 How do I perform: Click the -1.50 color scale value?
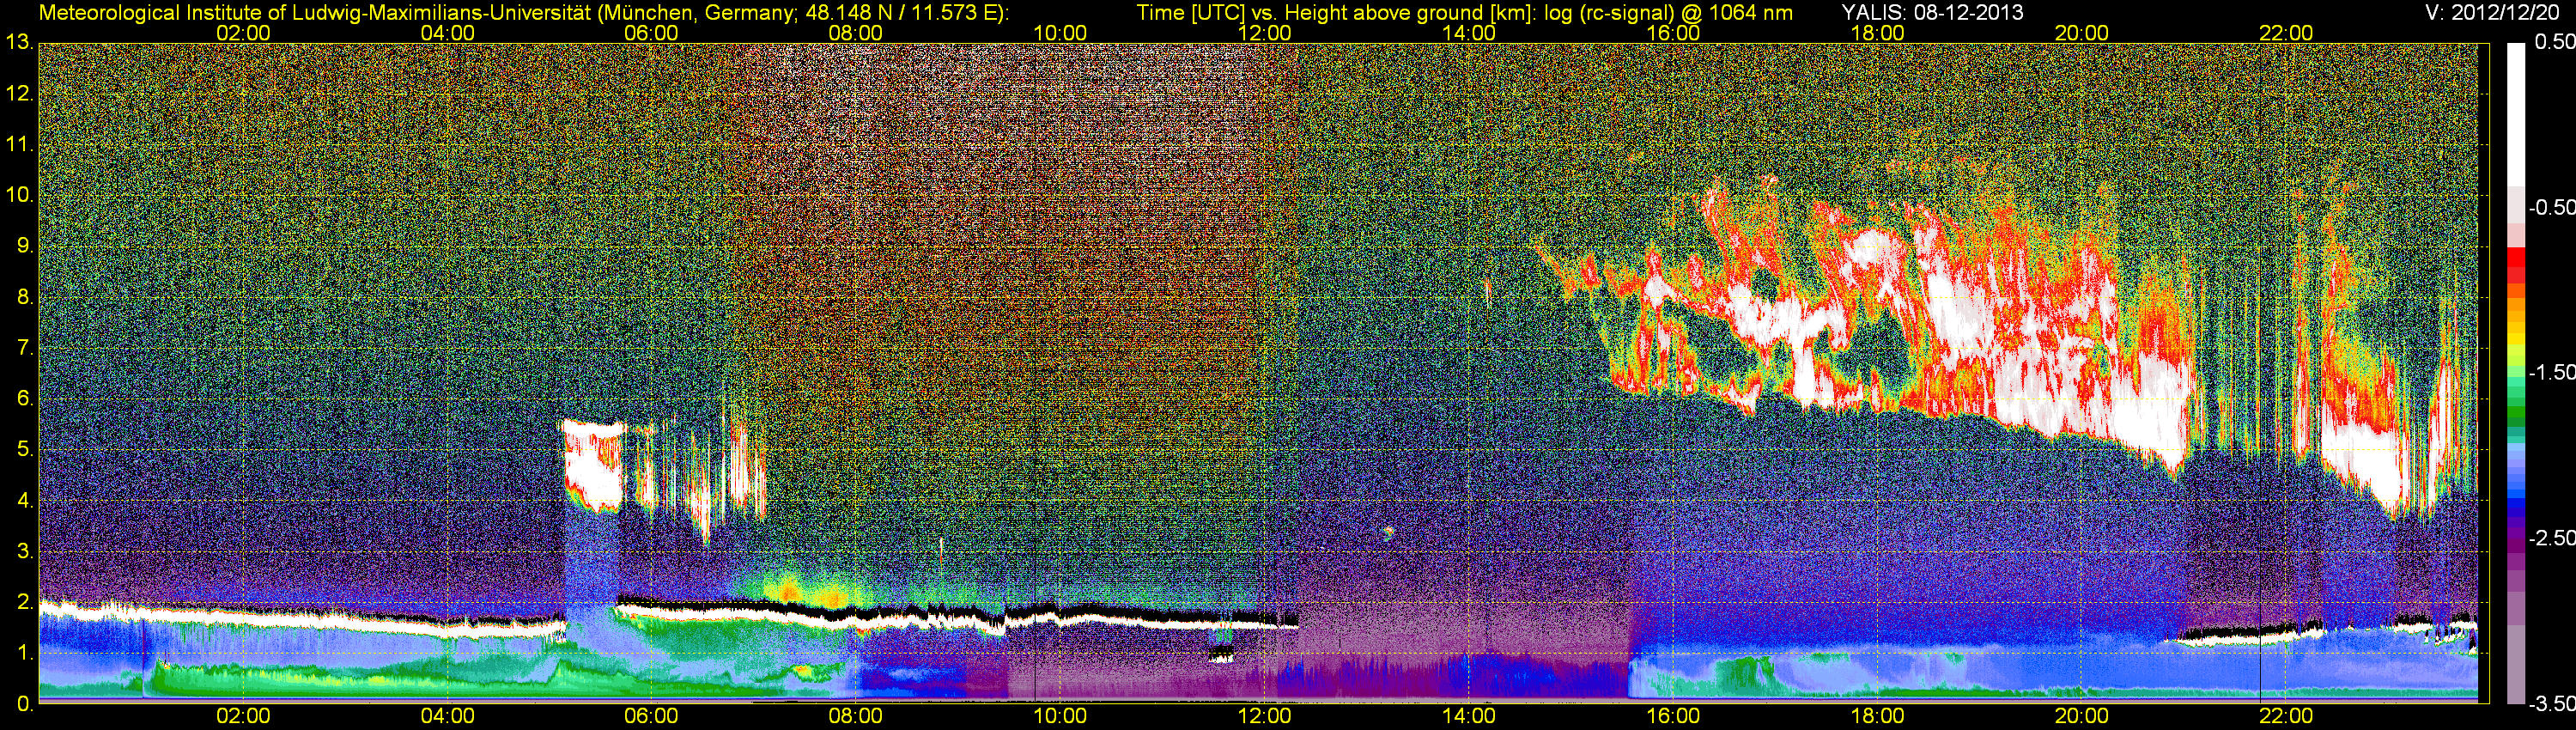coord(2551,372)
